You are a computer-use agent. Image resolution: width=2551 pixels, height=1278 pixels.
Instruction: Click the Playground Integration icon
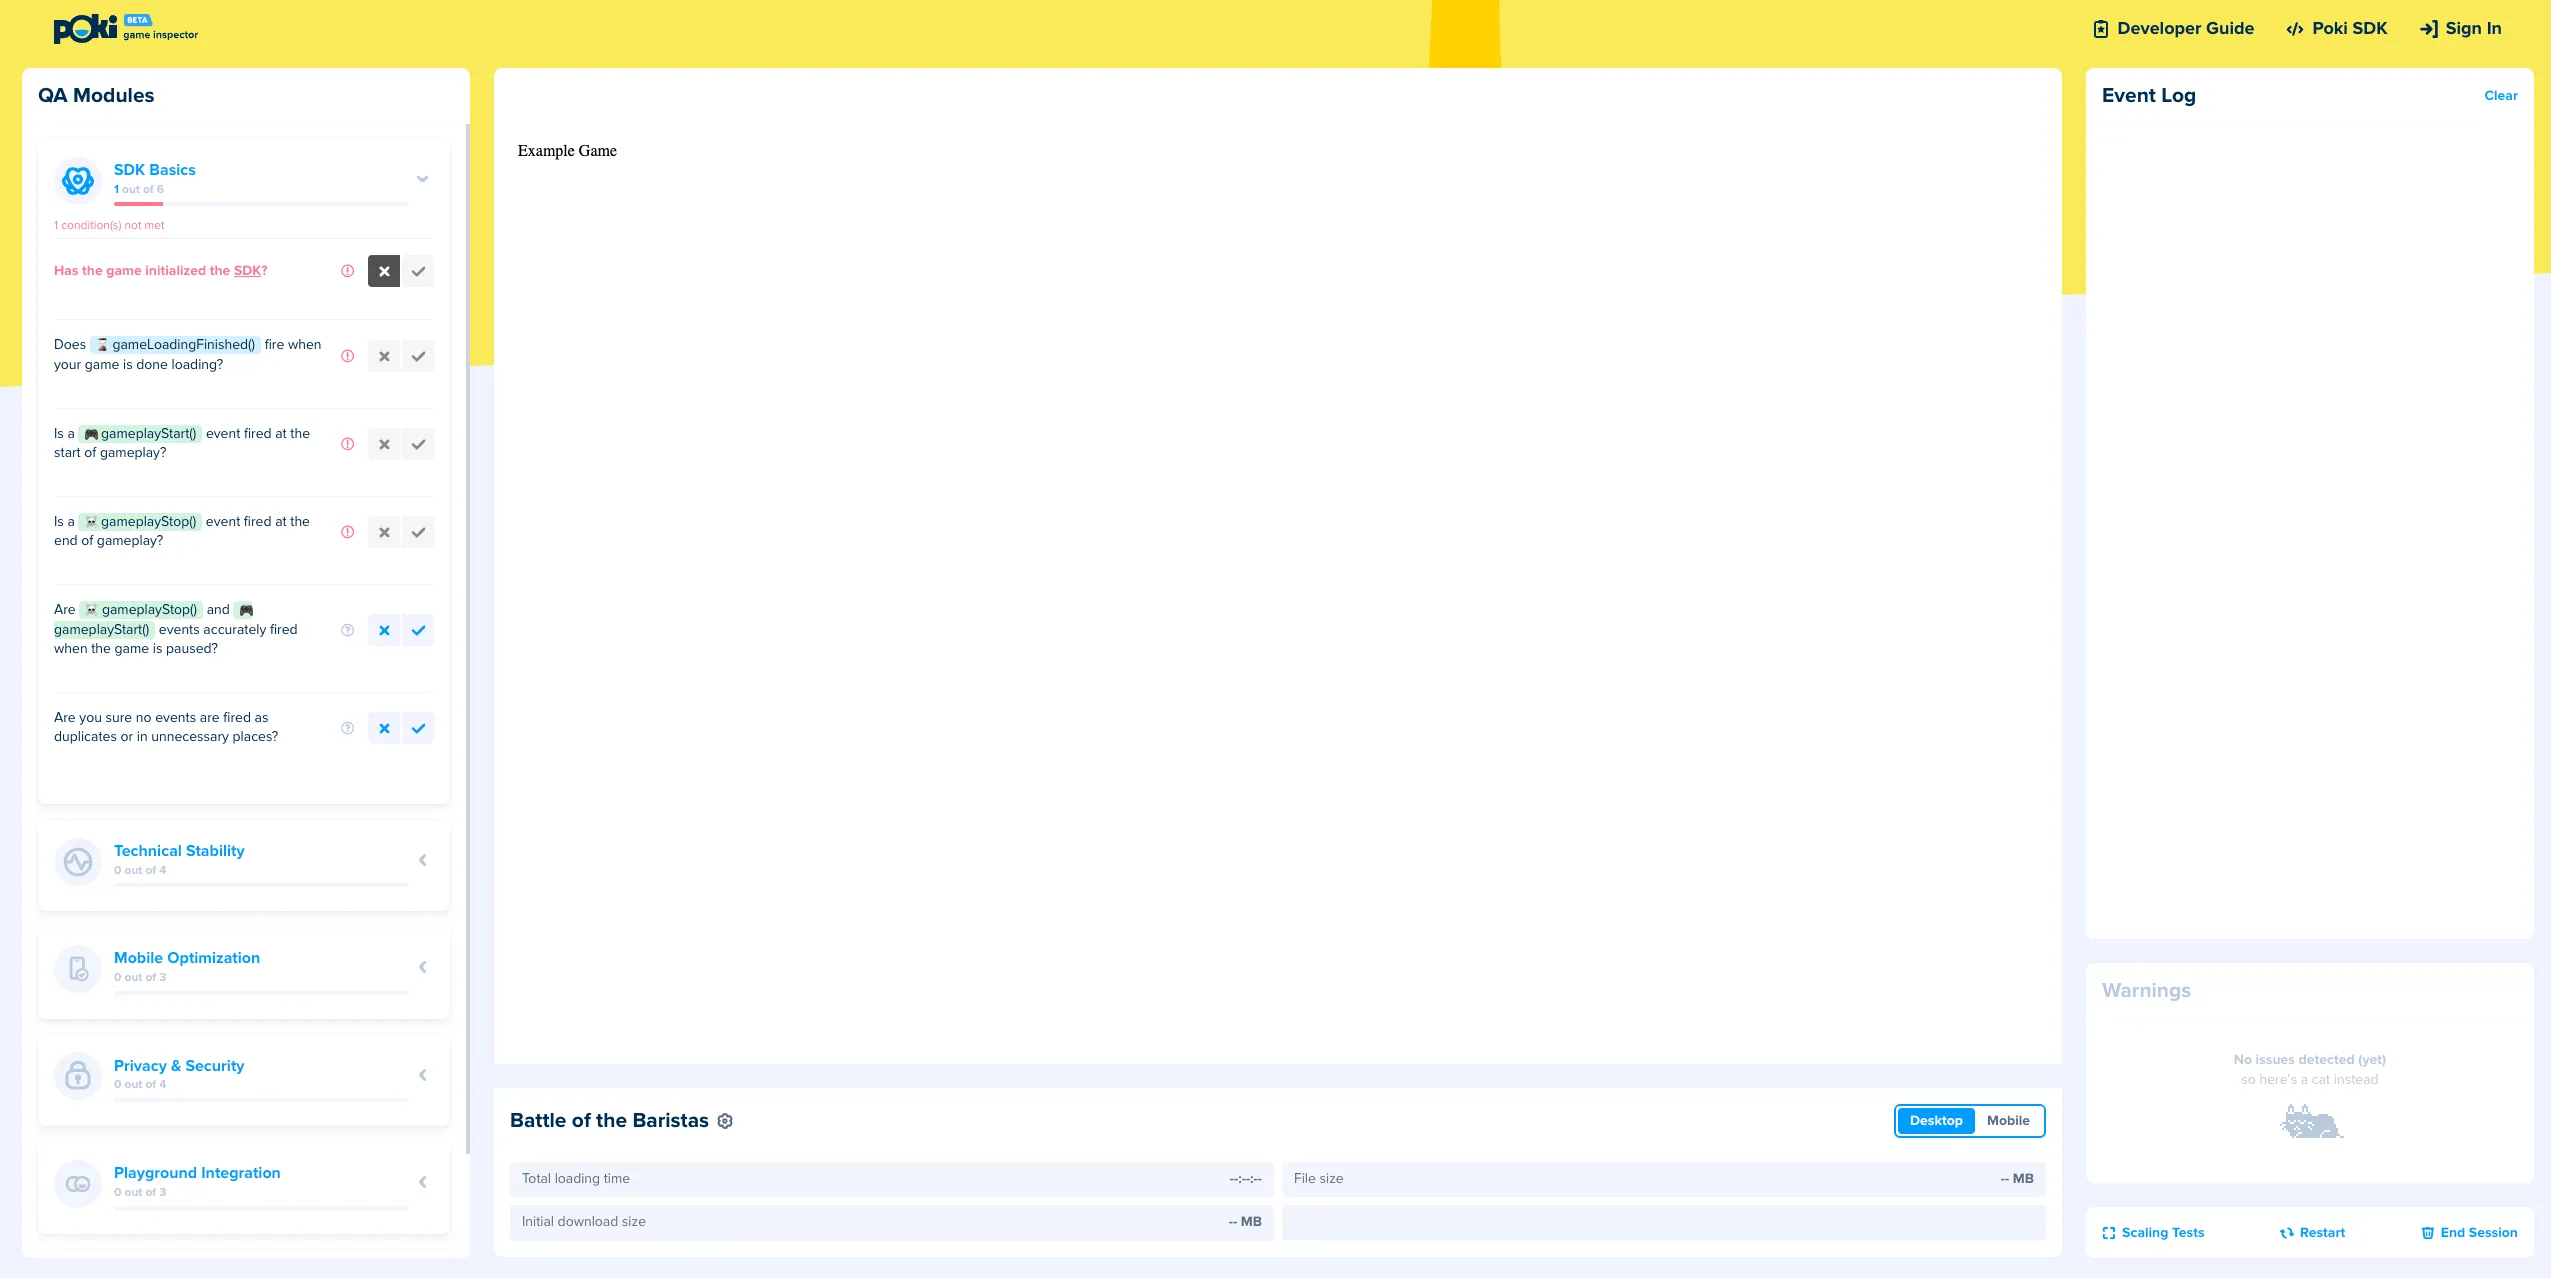point(78,1184)
